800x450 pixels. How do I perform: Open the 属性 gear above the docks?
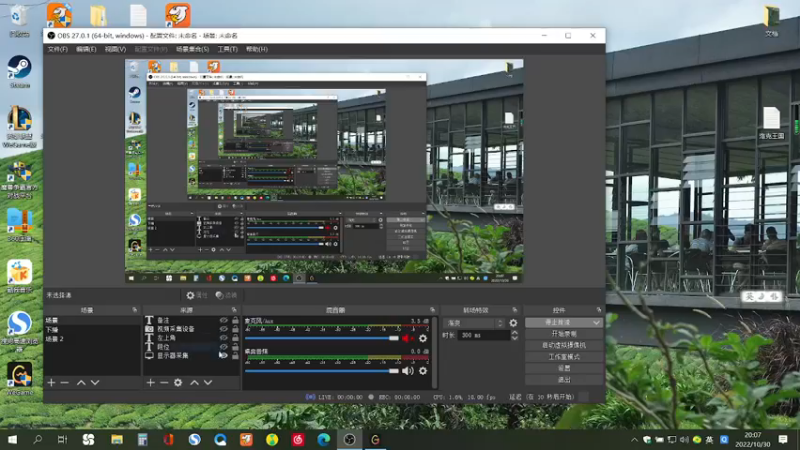tap(196, 295)
